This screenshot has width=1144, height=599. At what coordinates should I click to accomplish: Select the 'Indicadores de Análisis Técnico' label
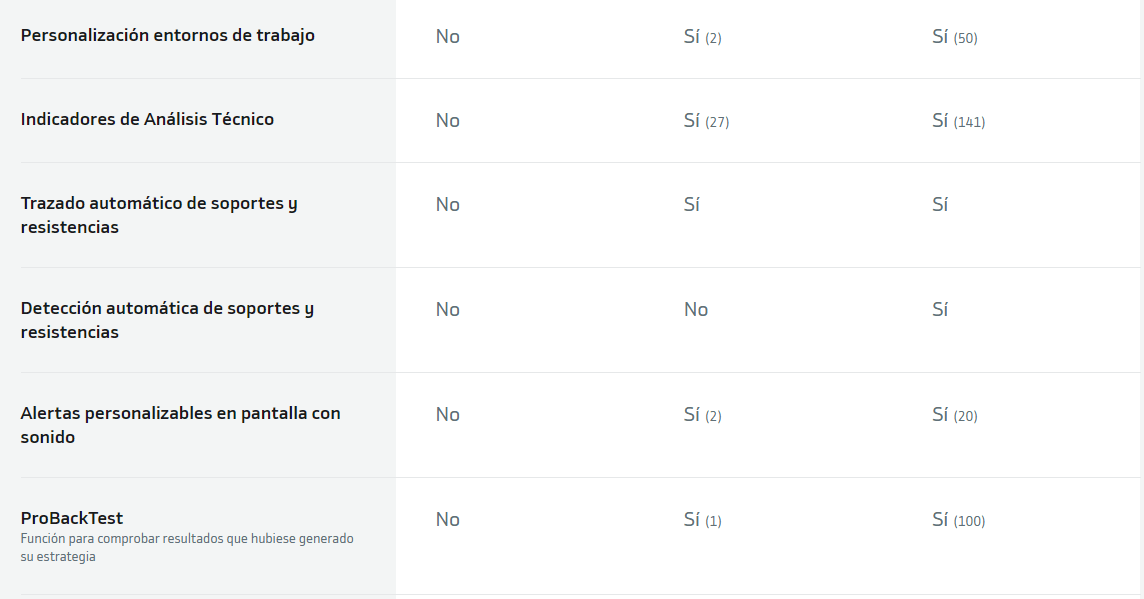pyautogui.click(x=147, y=120)
